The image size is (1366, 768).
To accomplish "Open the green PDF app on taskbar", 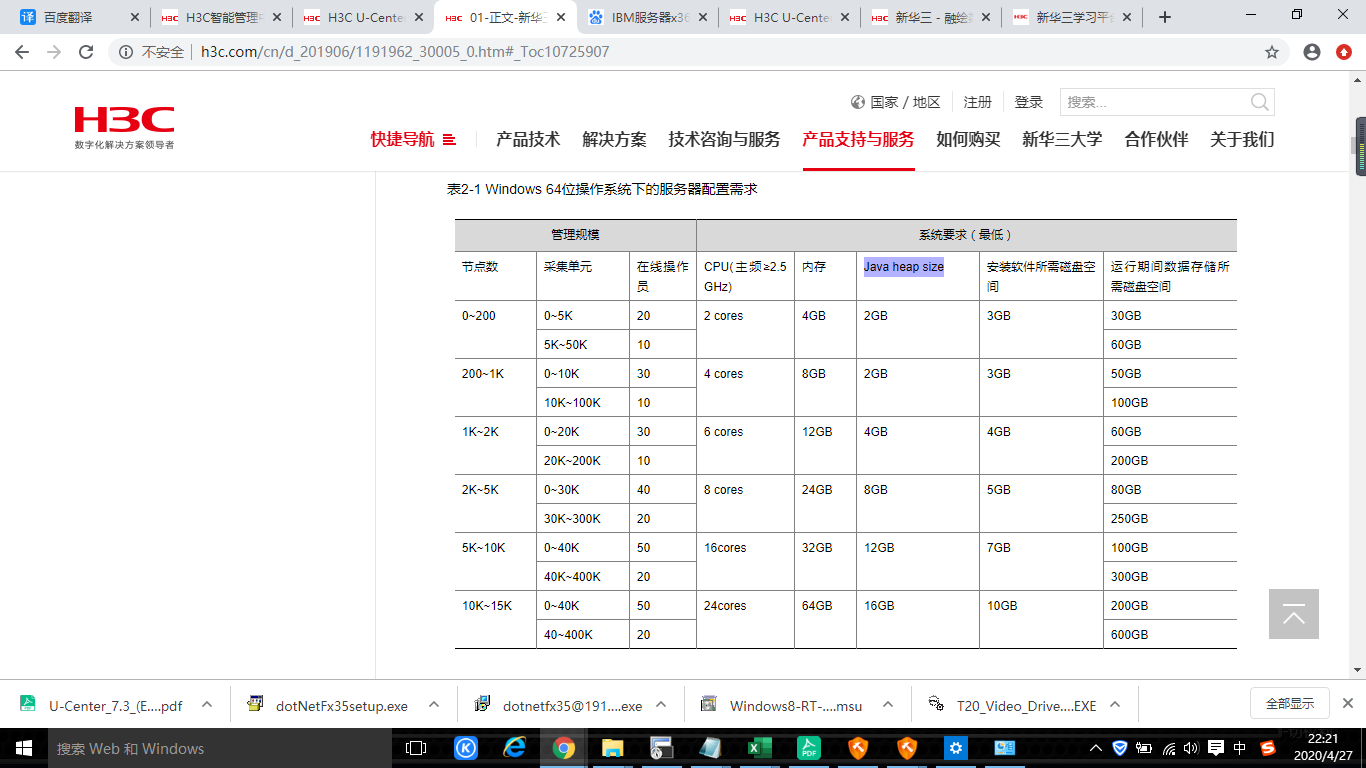I will [x=809, y=748].
